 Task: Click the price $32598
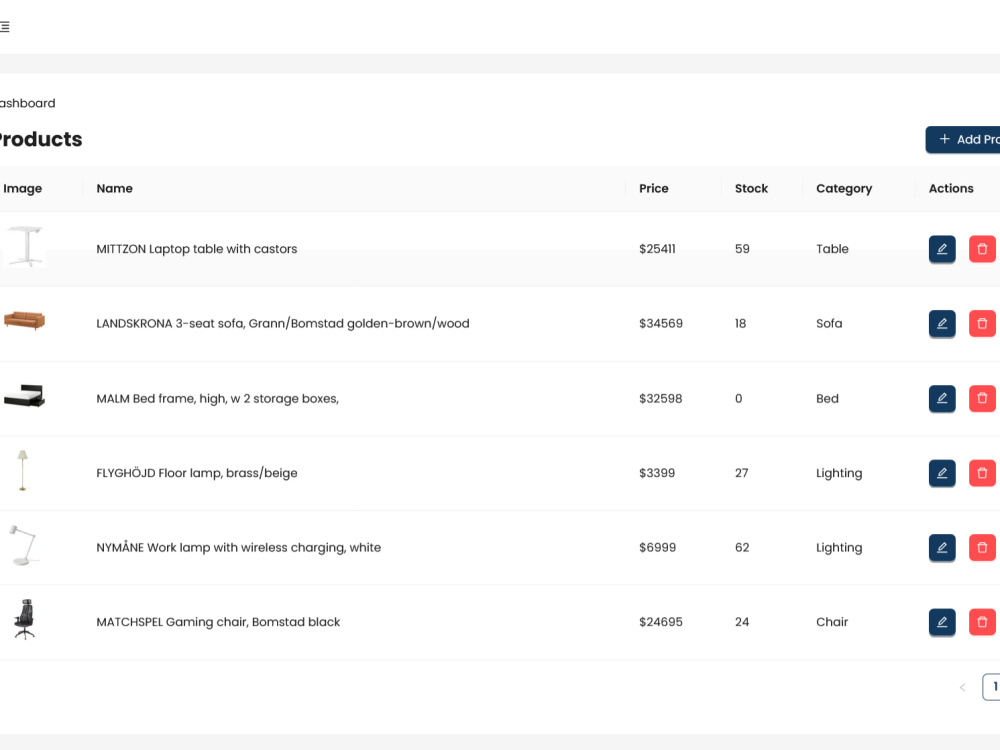click(x=661, y=399)
